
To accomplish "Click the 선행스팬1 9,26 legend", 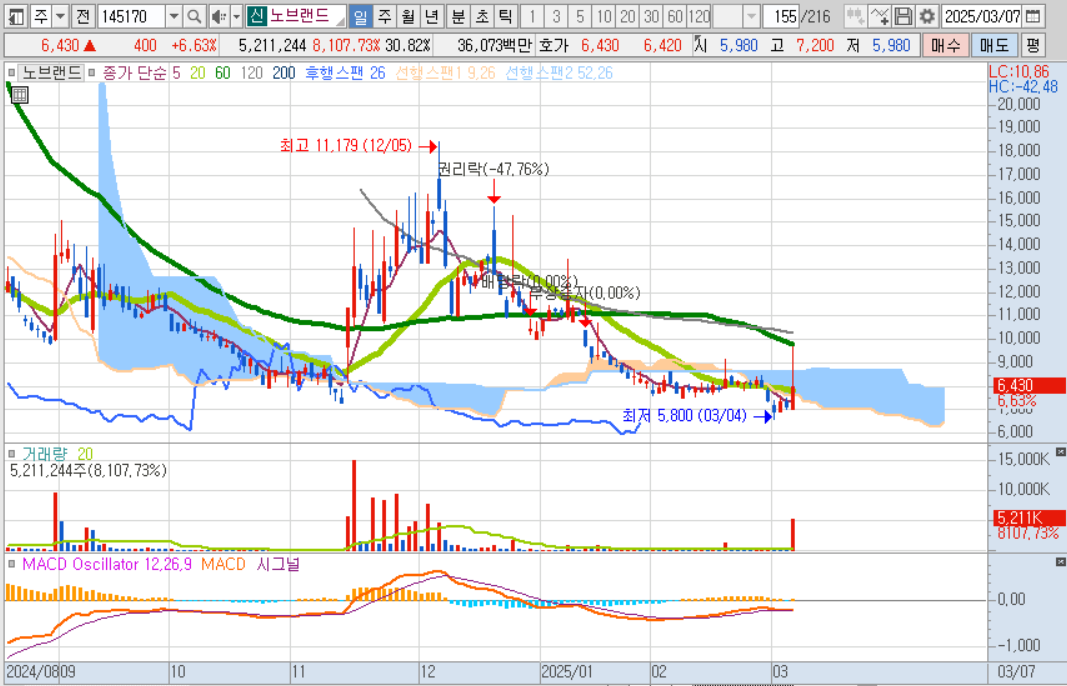I will [x=445, y=73].
